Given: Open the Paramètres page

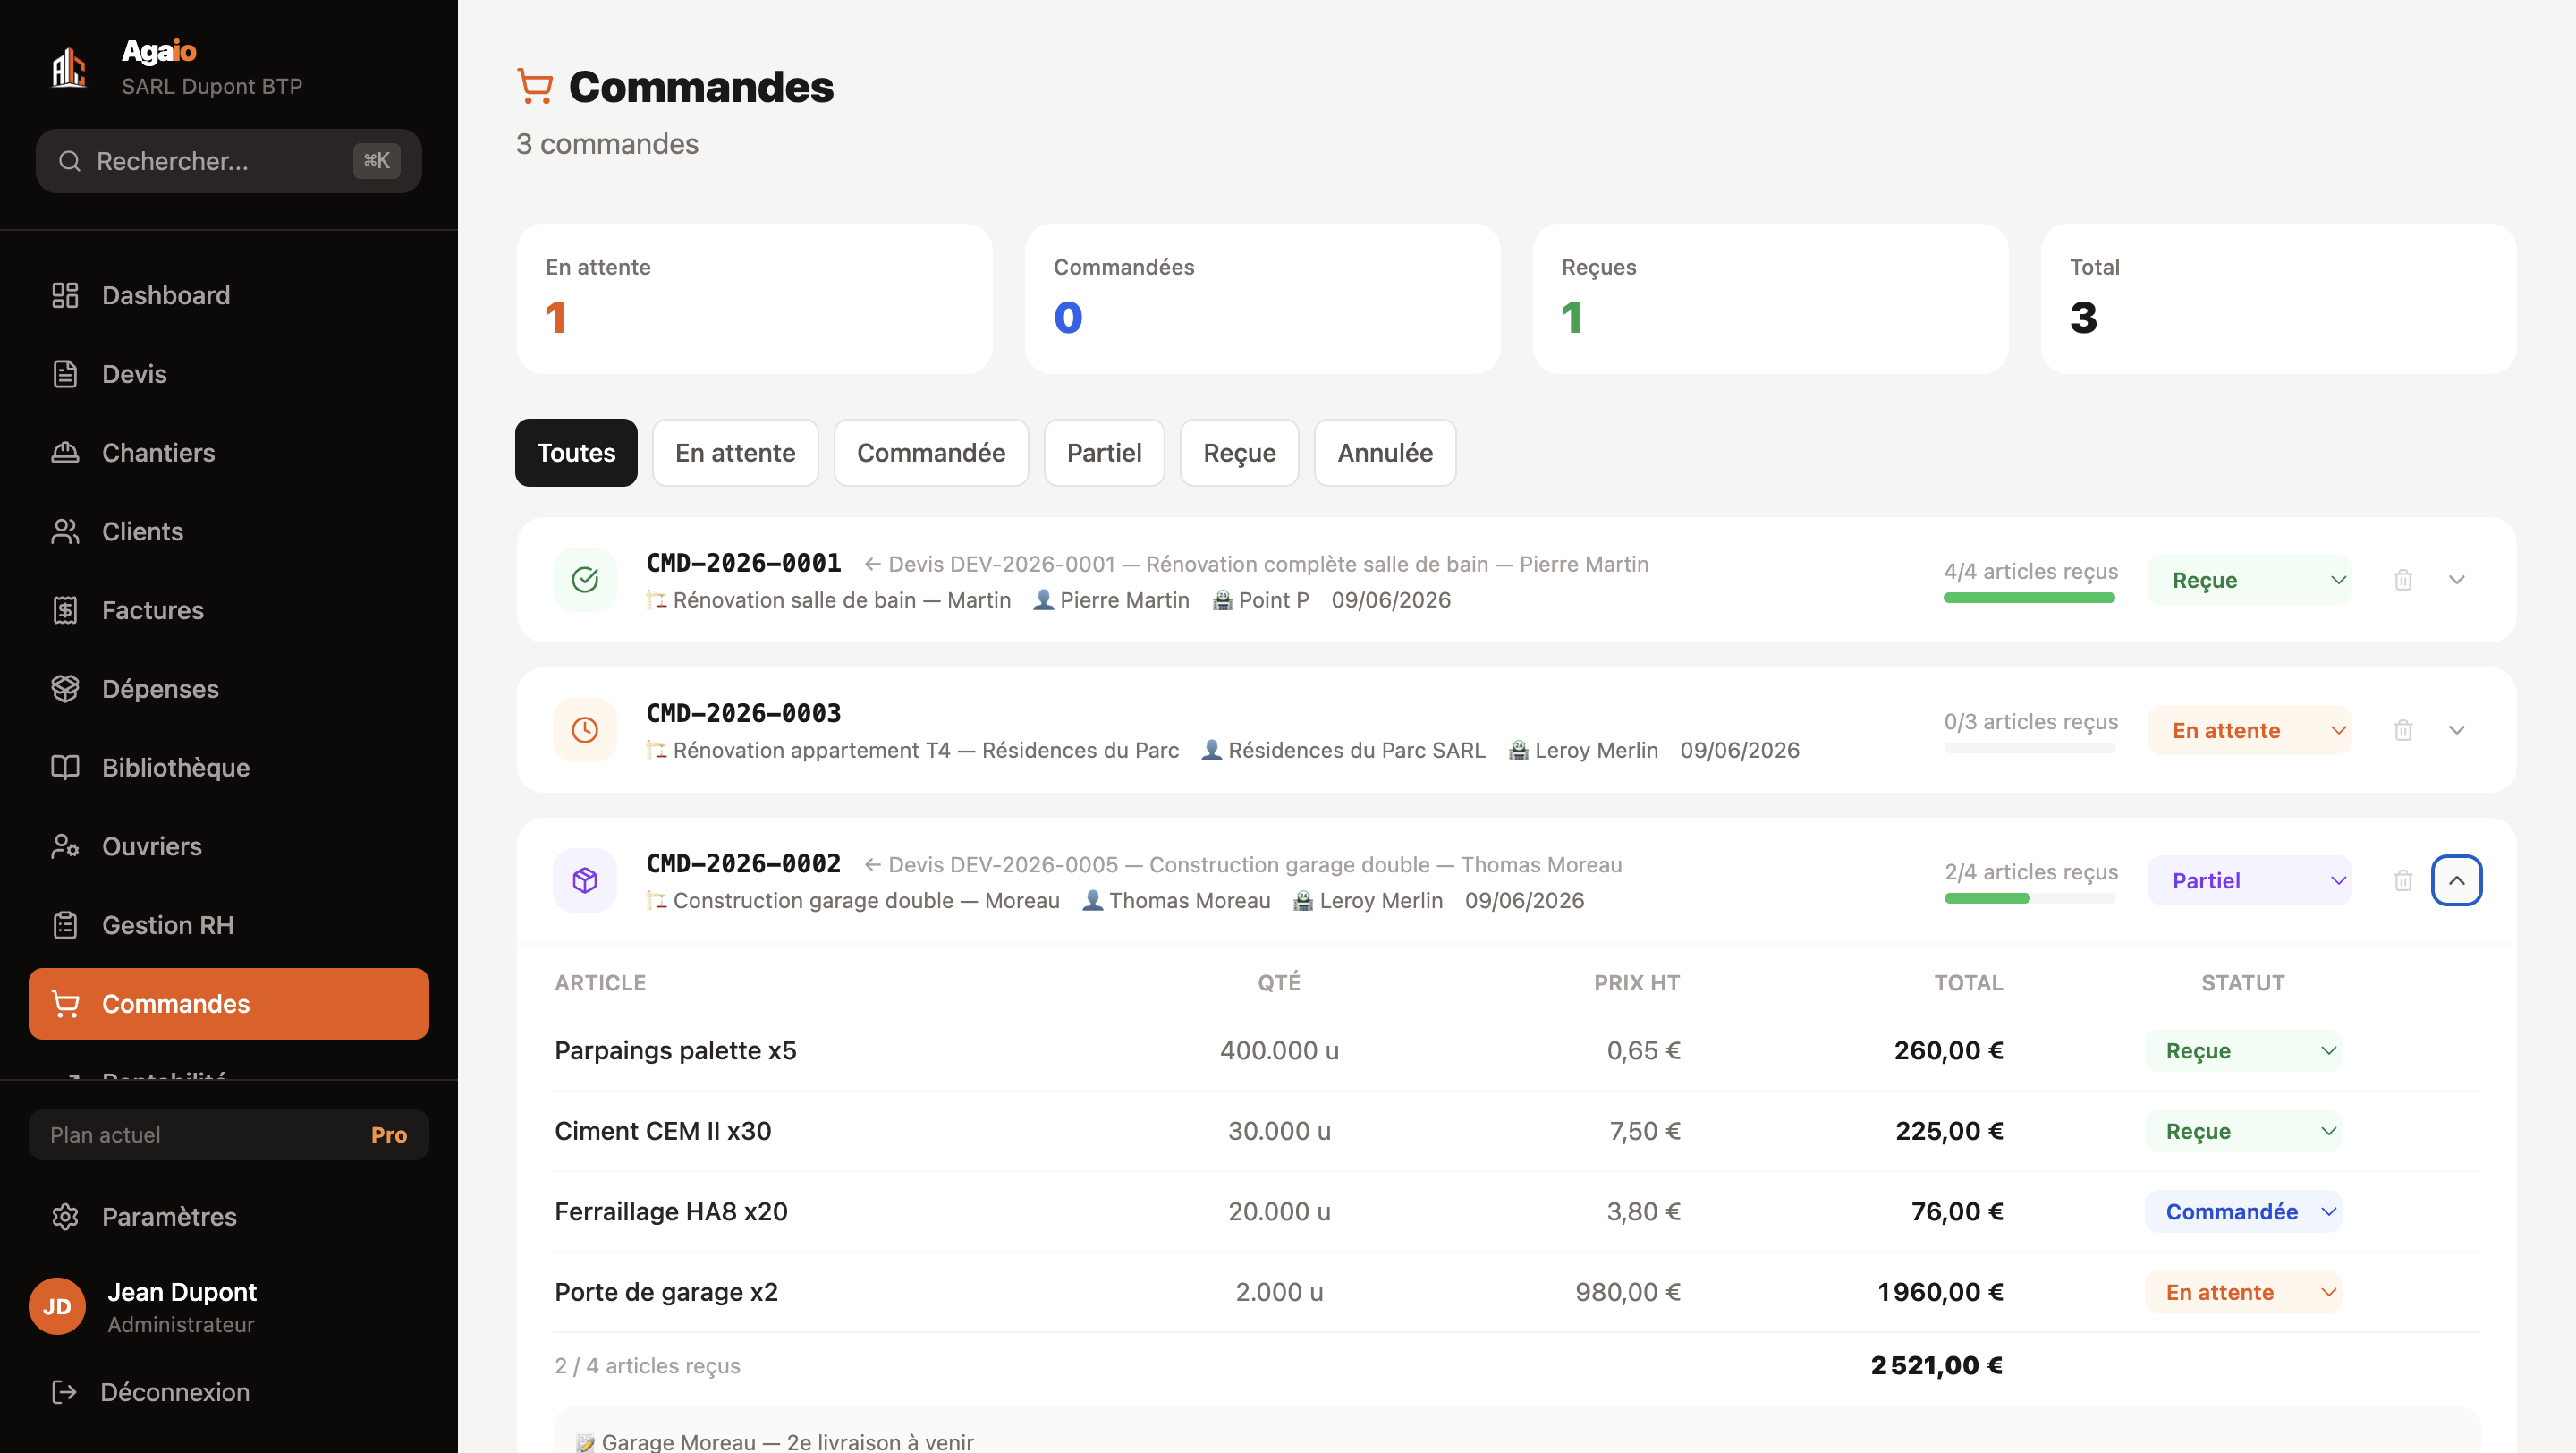Looking at the screenshot, I should [229, 1217].
